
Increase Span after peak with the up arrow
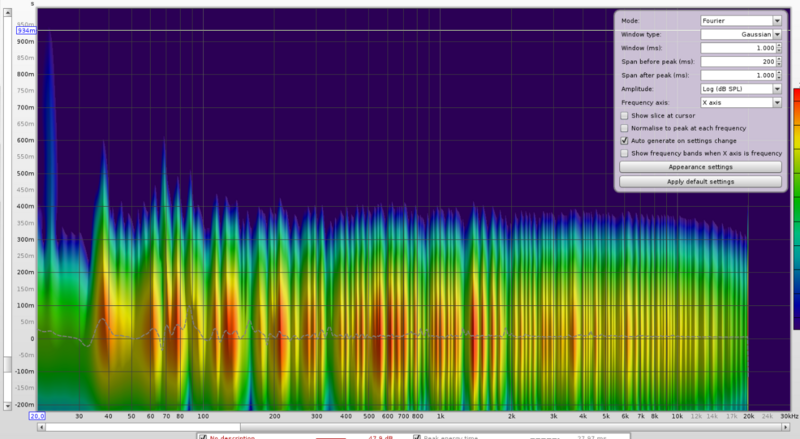pyautogui.click(x=777, y=73)
